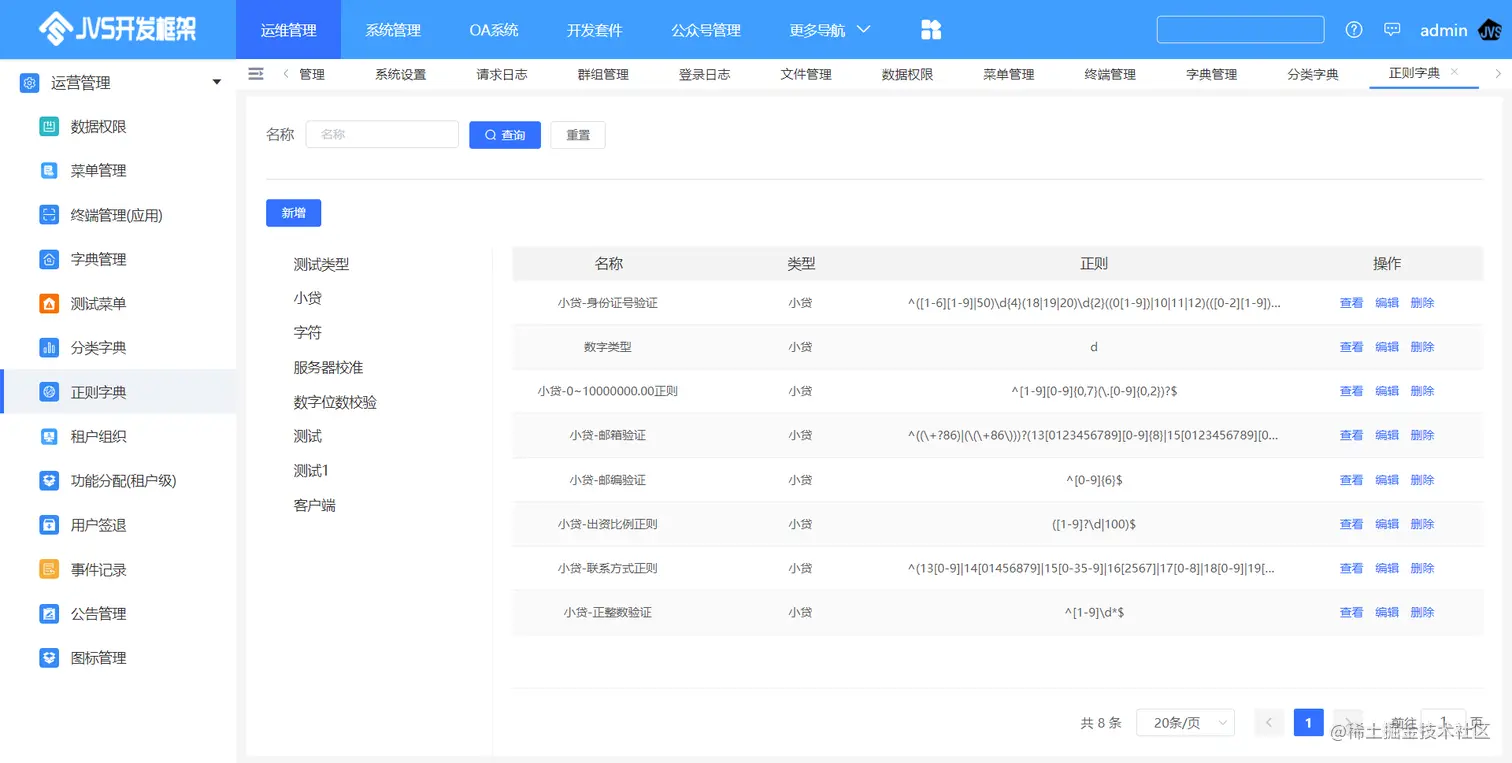Open 开发套件 top navigation
The width and height of the screenshot is (1512, 763).
[595, 30]
